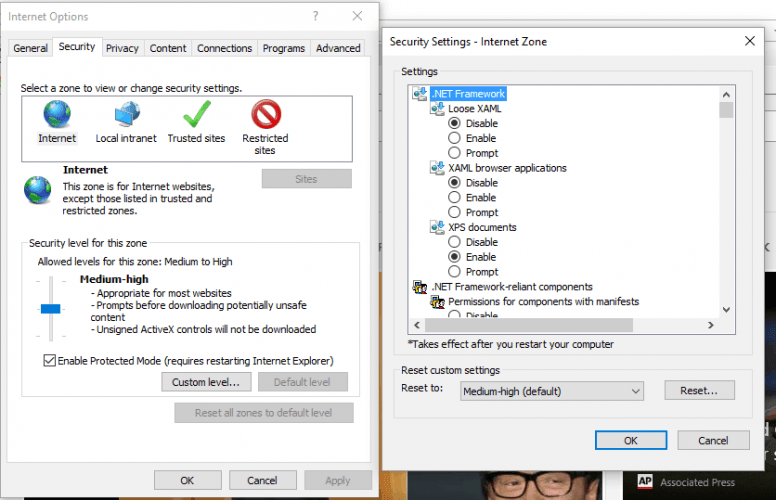Screen dimensions: 776x500
Task: Switch to the Connections tab
Action: point(225,48)
